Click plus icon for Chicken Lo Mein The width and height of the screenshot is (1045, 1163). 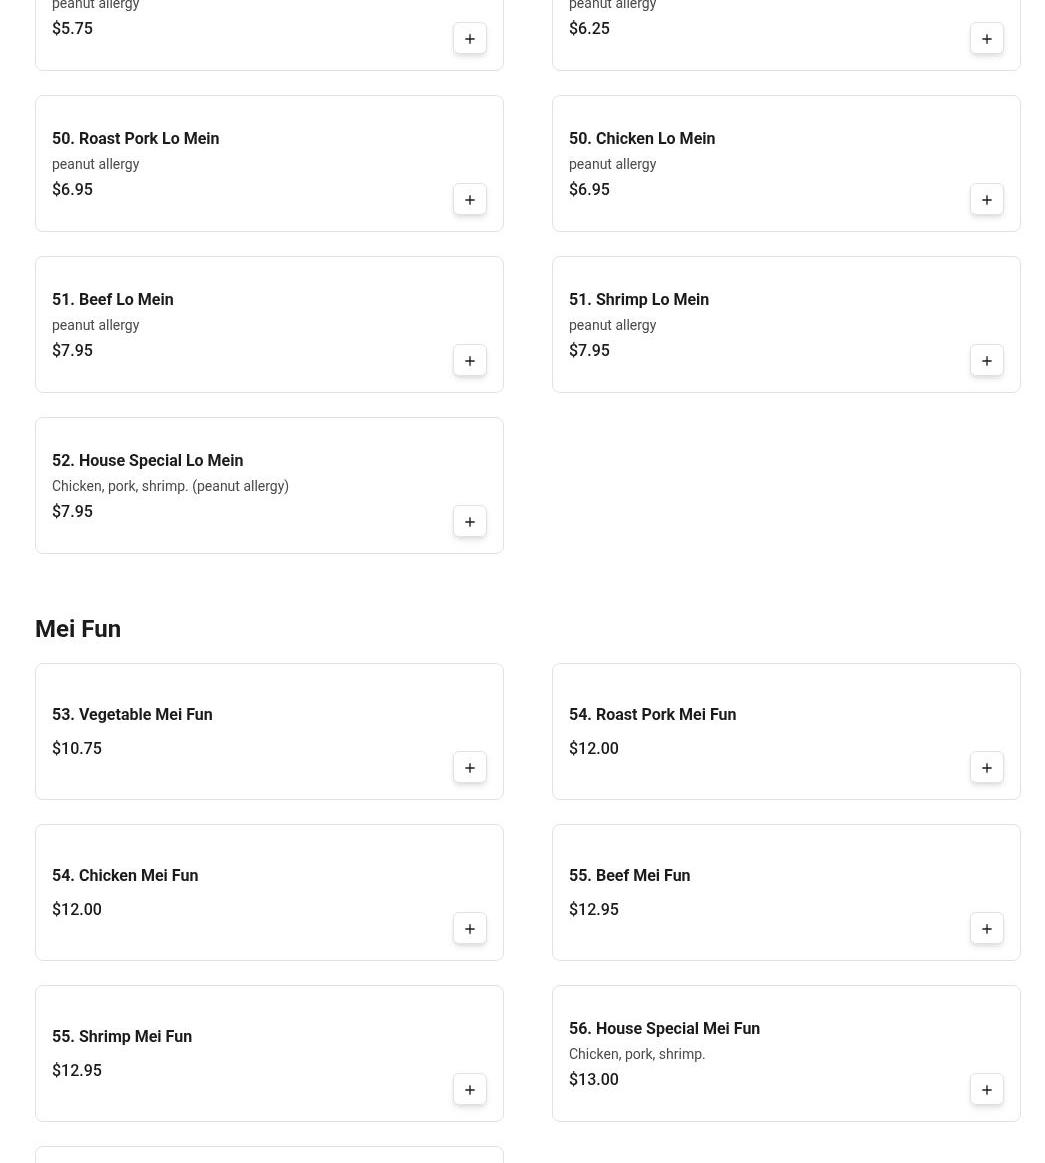click(x=987, y=200)
